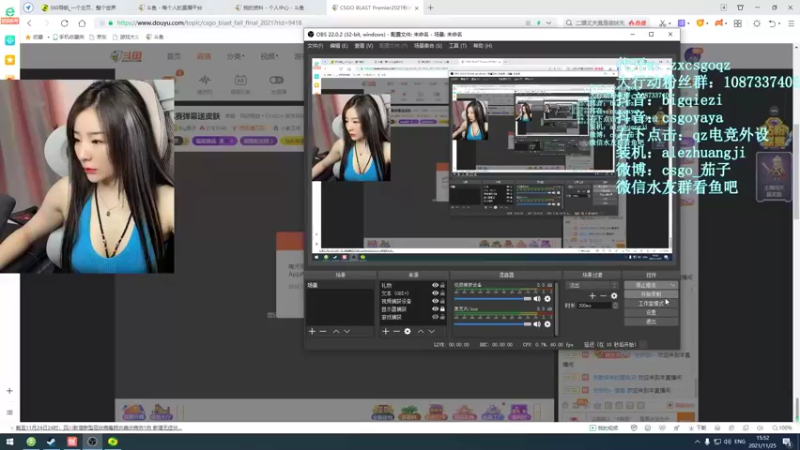Open the Windows Start menu

(10, 441)
